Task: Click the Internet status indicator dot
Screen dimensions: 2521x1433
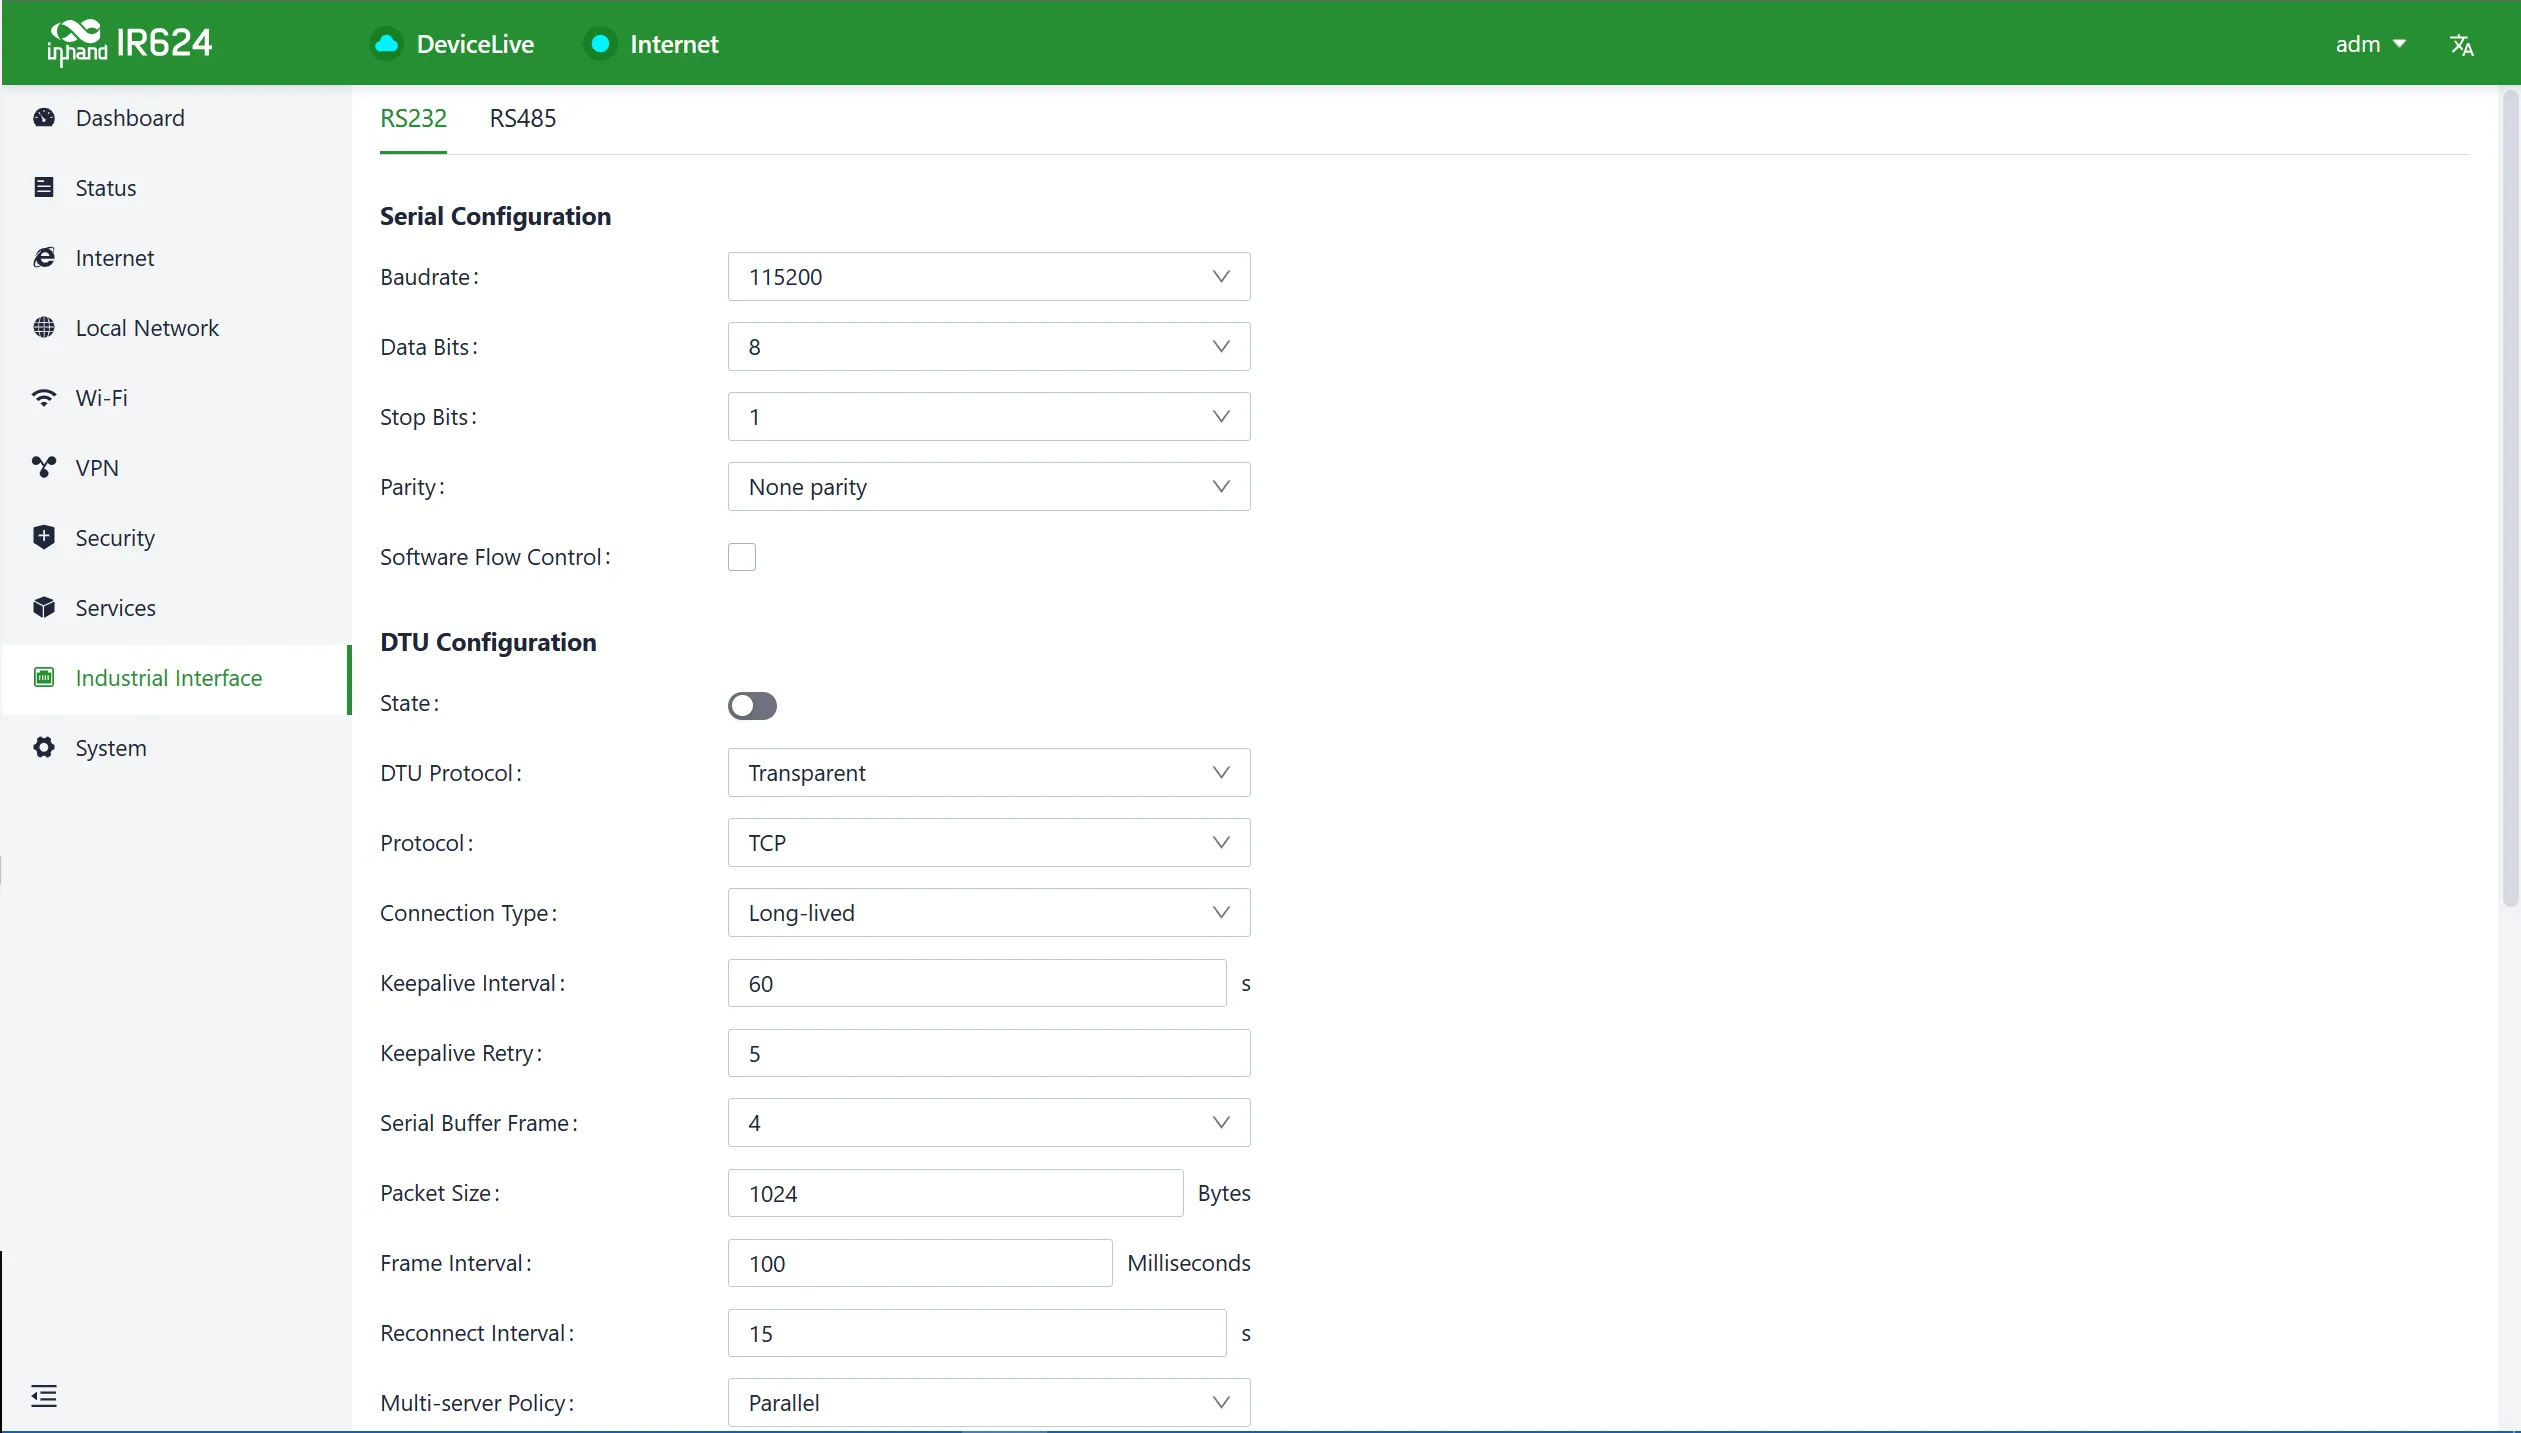Action: 600,44
